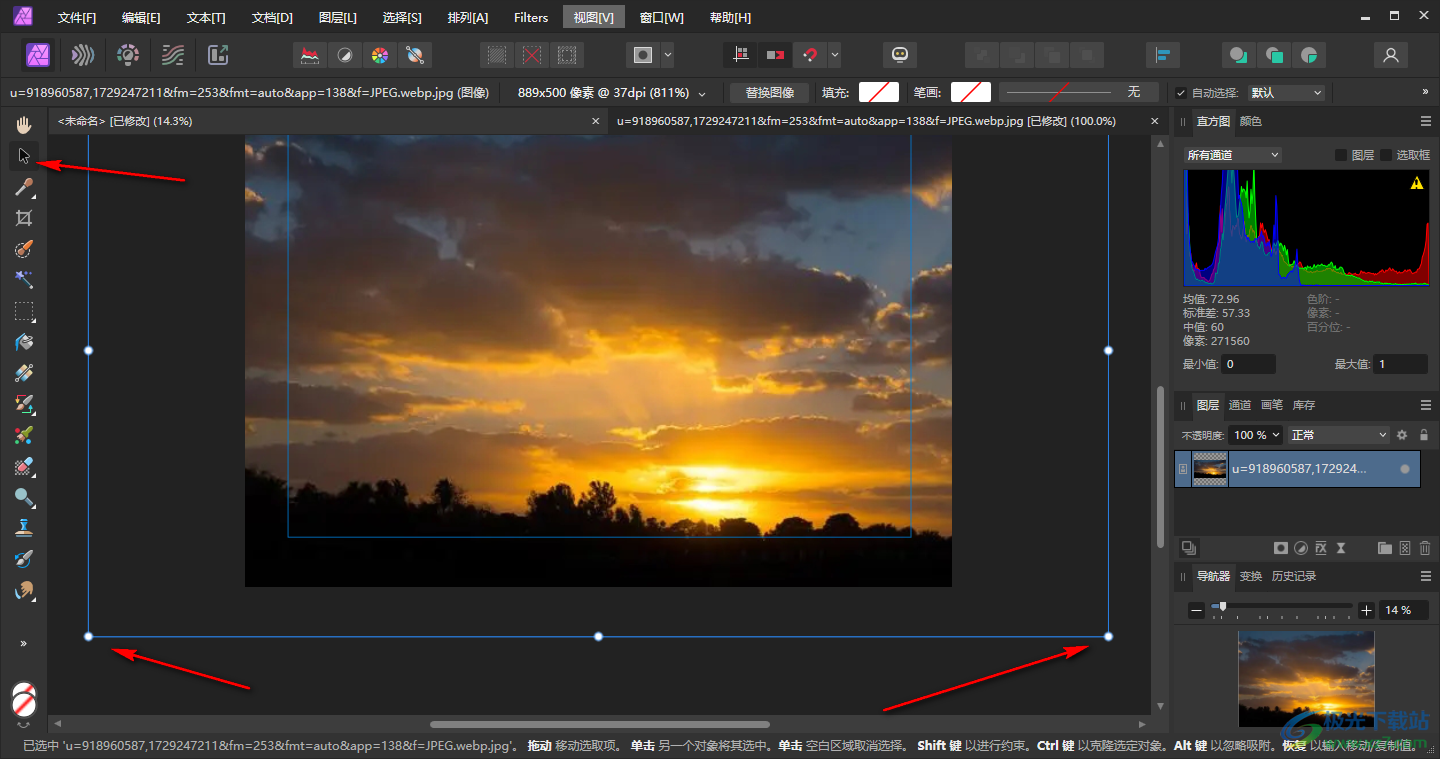Click the layer lock padlock icon
This screenshot has height=759, width=1440.
click(x=1424, y=435)
